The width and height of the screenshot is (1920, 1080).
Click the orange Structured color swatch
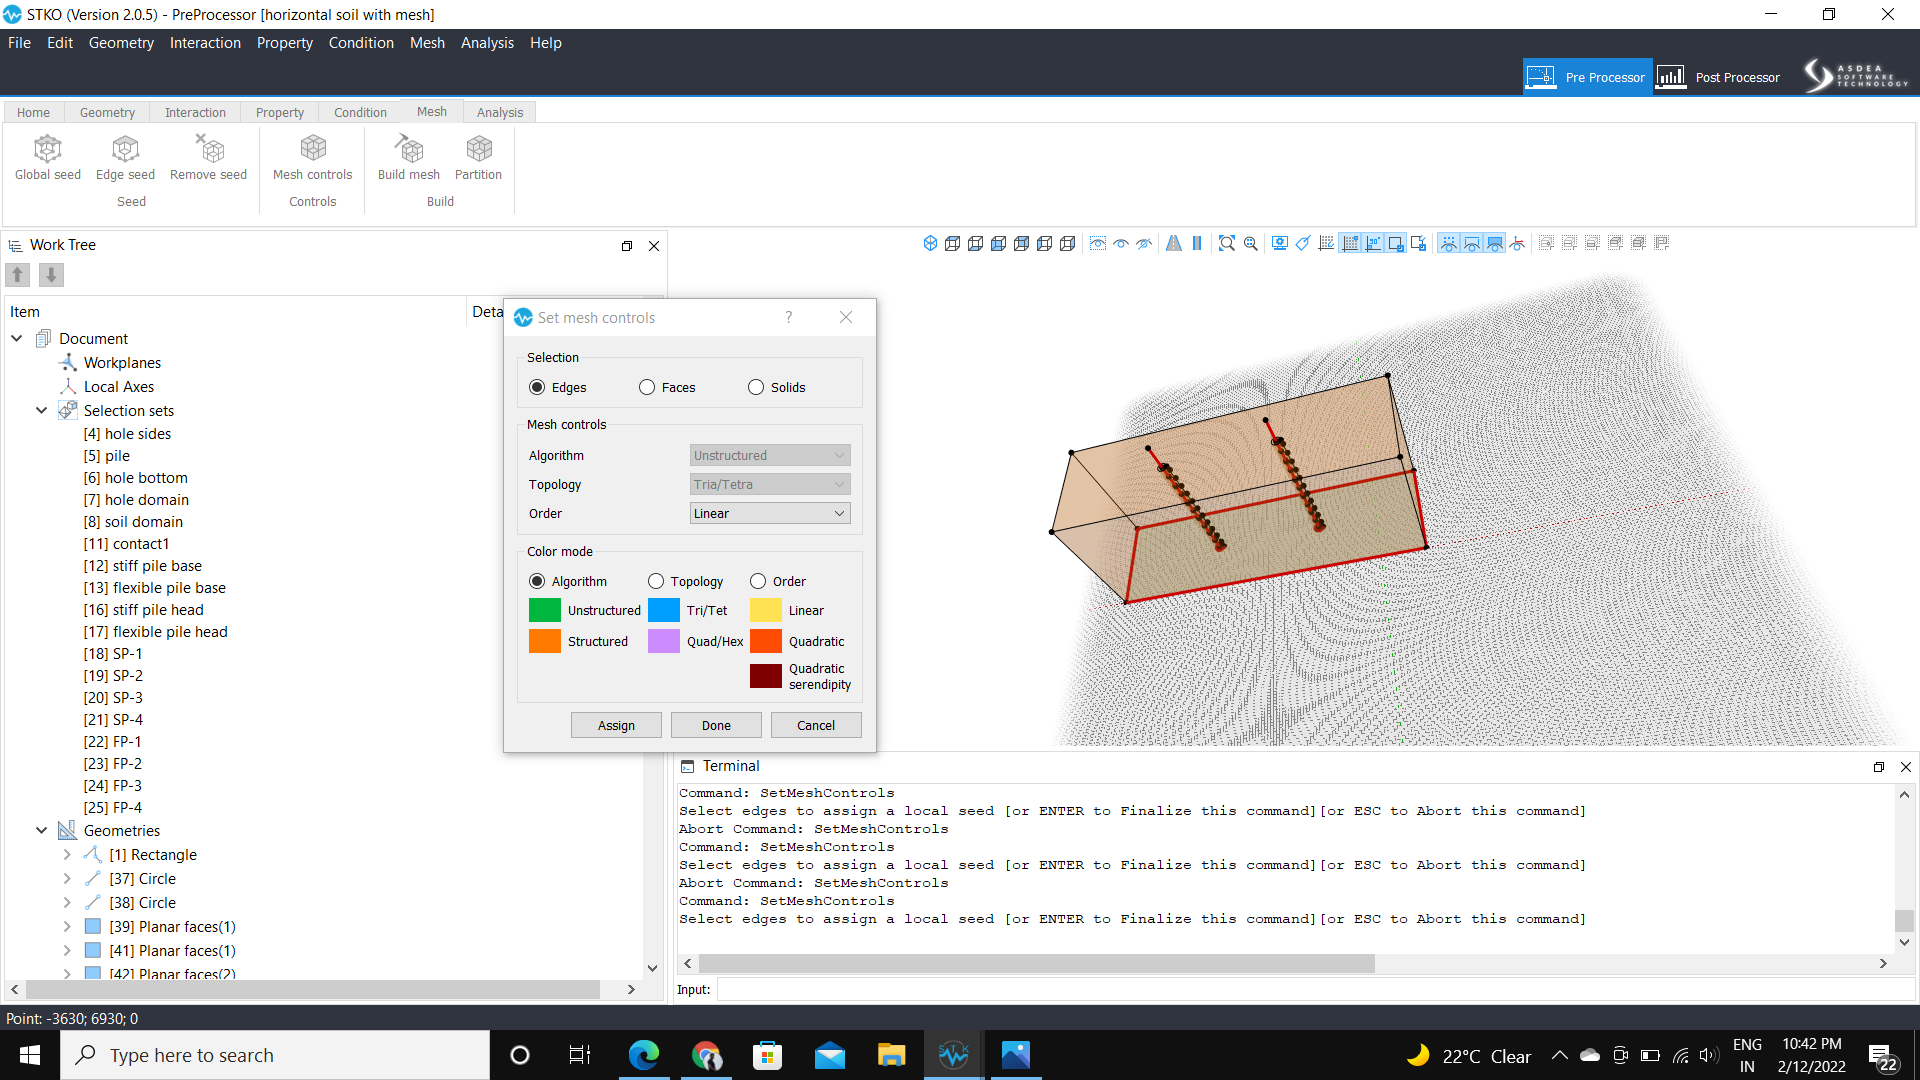(x=545, y=641)
